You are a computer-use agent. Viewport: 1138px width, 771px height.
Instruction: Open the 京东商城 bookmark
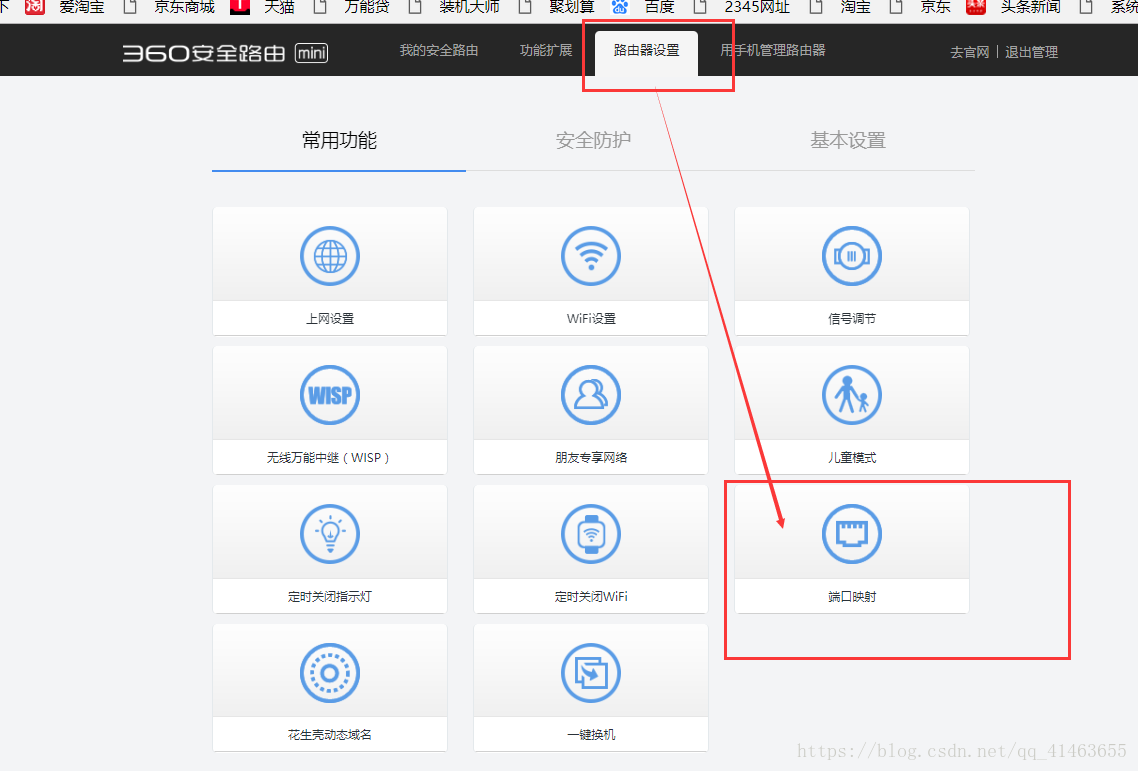[x=184, y=7]
